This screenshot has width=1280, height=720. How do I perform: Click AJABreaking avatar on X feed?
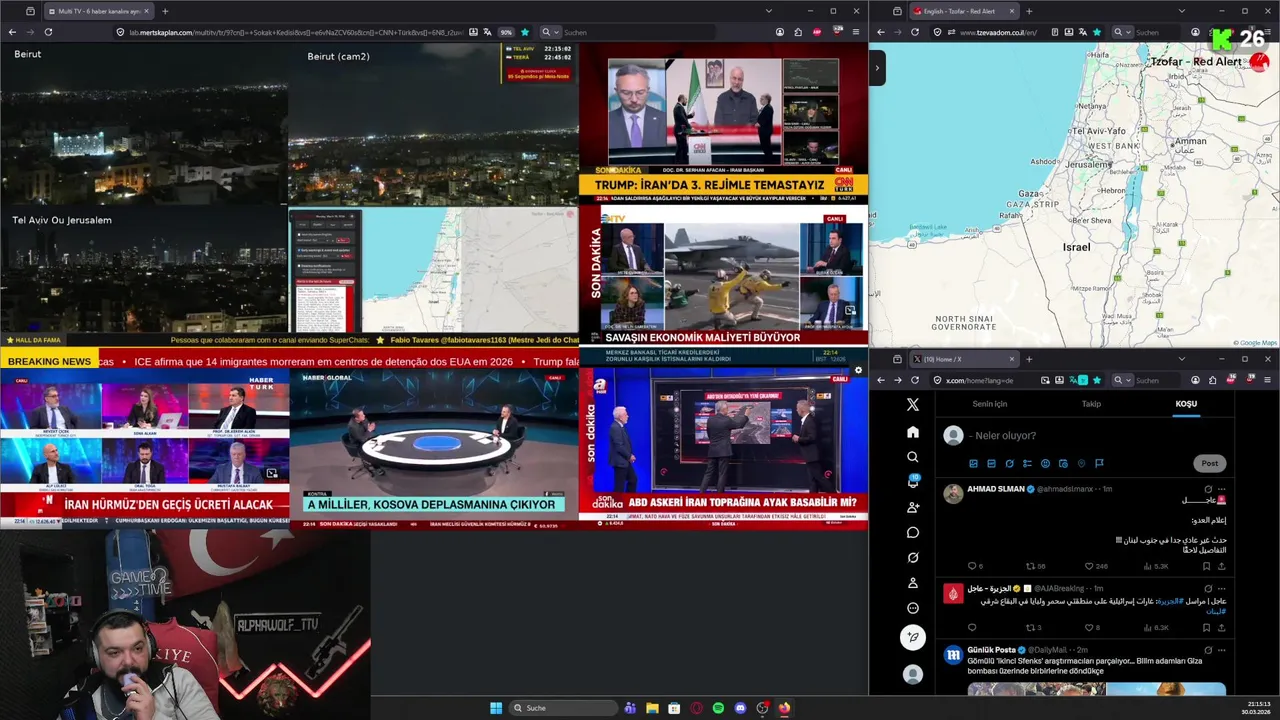pos(953,594)
